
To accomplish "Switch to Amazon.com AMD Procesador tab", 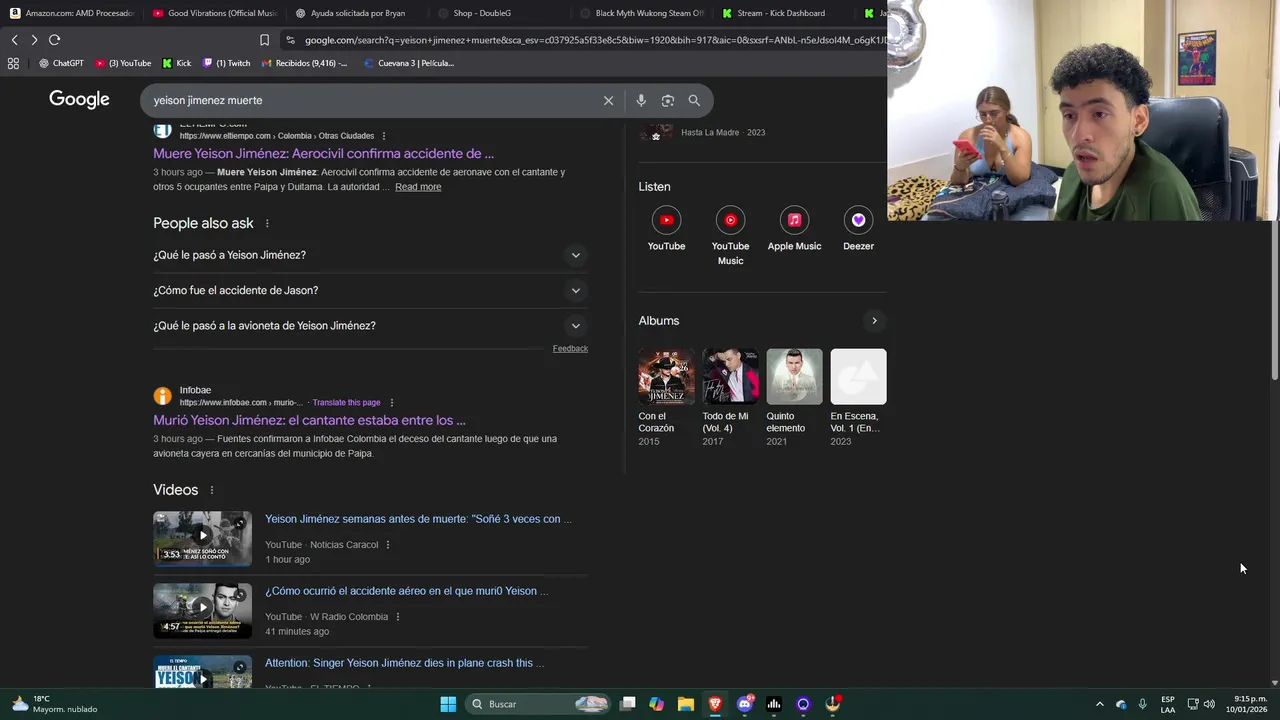I will [x=73, y=13].
